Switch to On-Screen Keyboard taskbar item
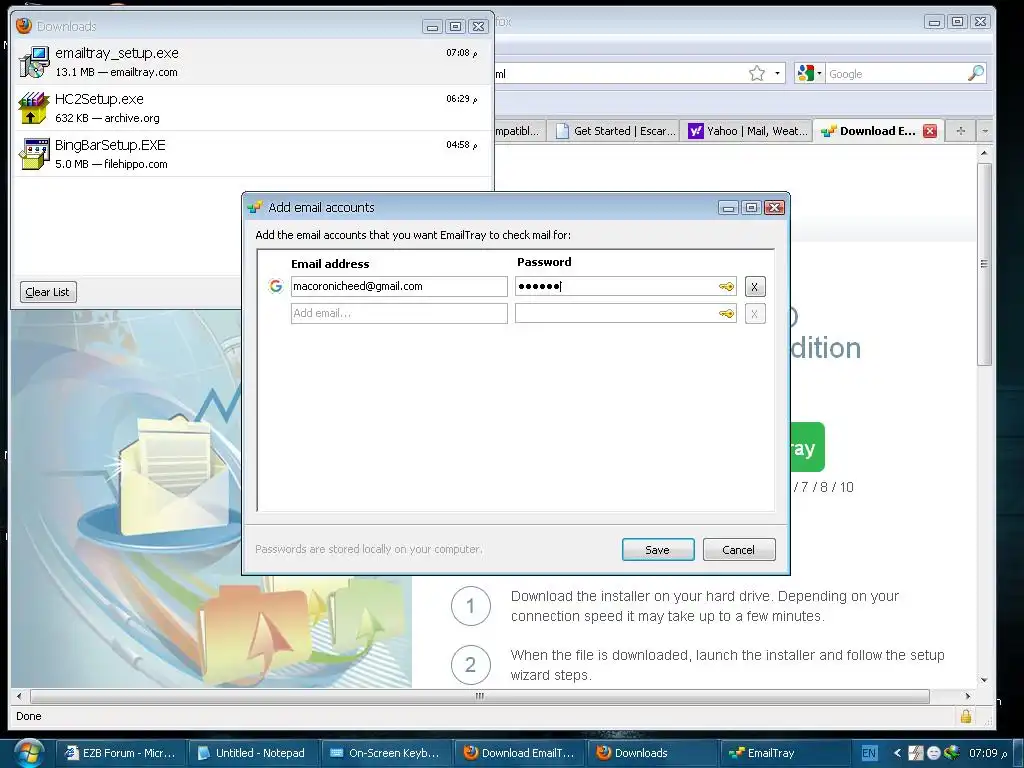This screenshot has width=1024, height=768. (385, 753)
